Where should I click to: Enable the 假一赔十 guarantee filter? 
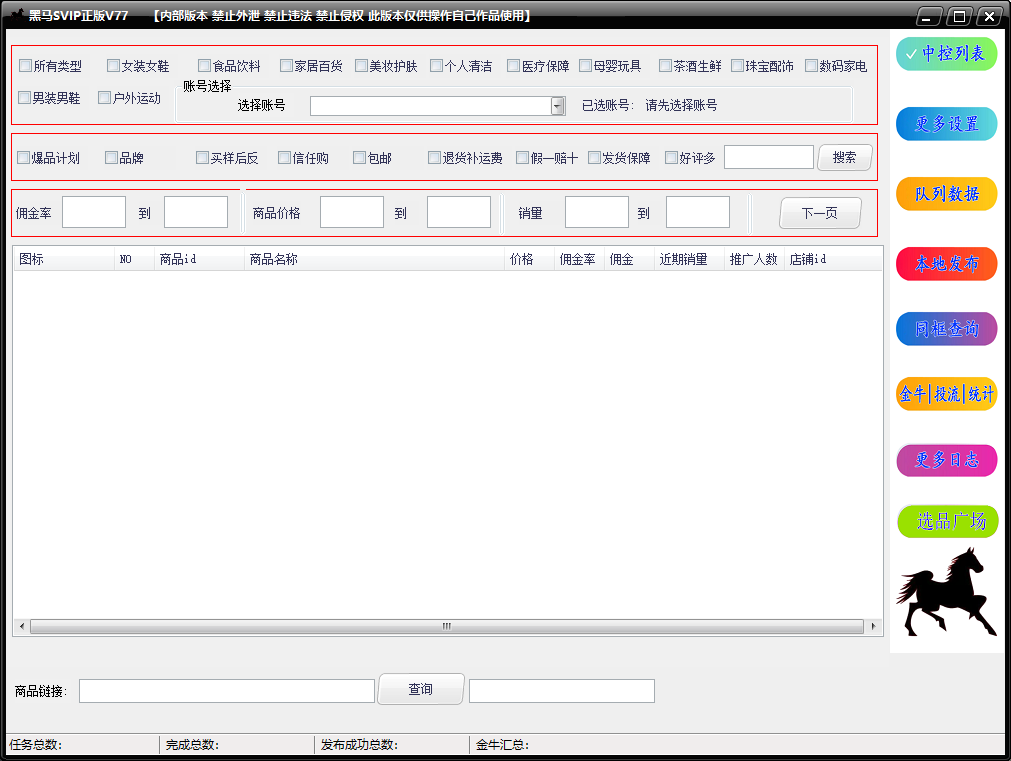[523, 157]
